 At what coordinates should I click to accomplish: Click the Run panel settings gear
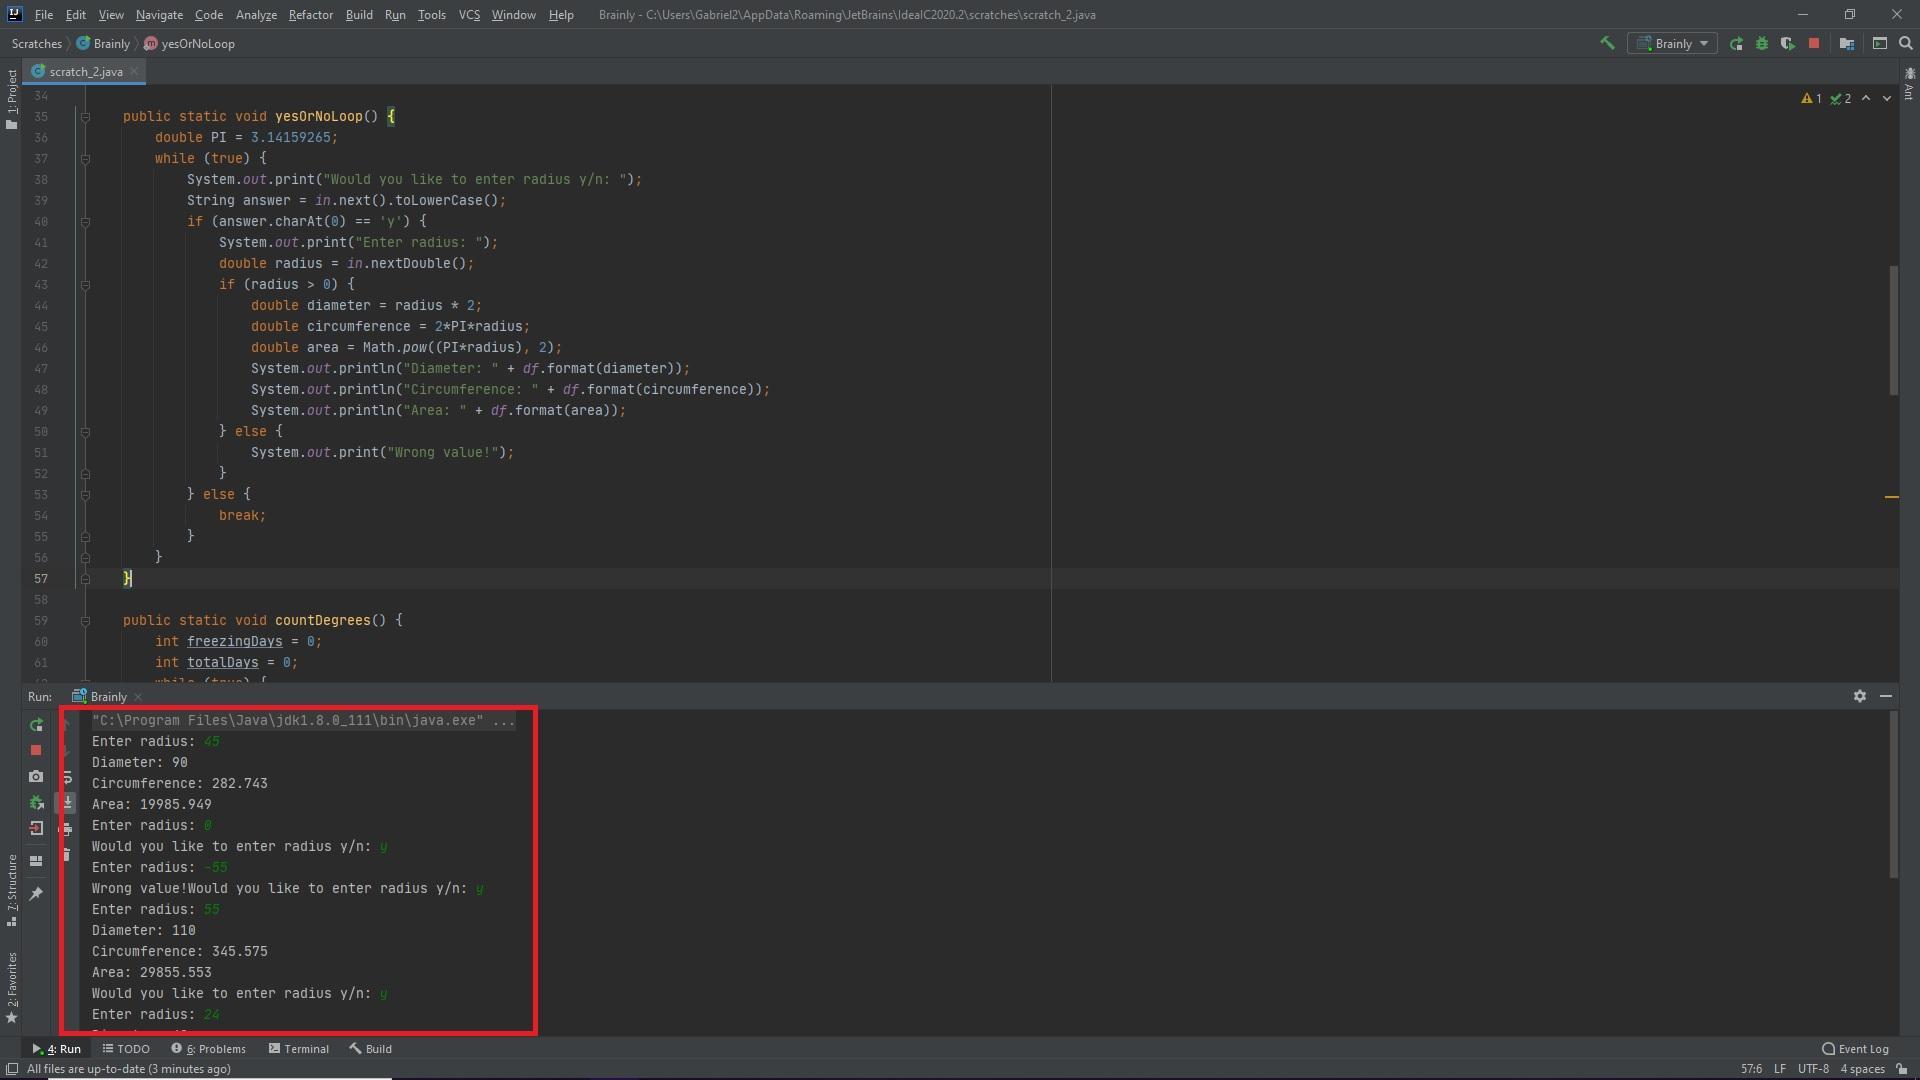point(1860,696)
